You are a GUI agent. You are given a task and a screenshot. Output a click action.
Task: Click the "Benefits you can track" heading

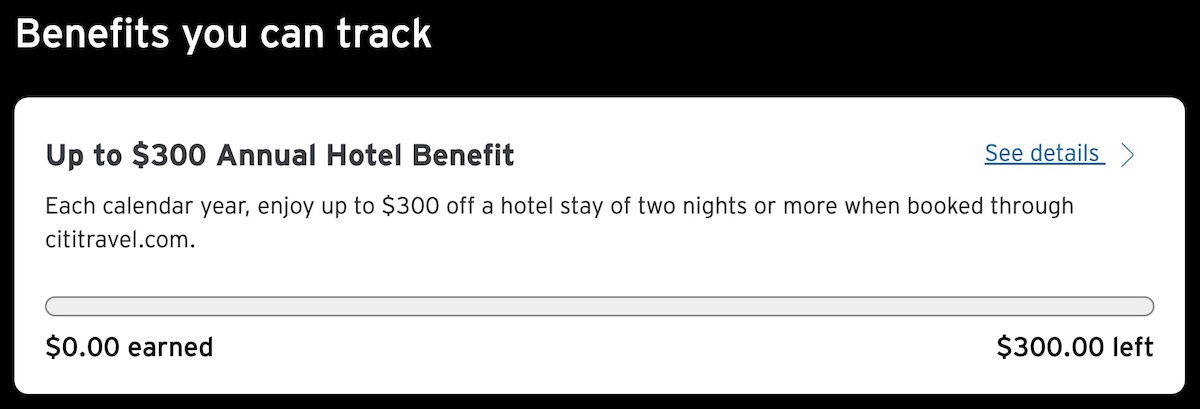point(223,35)
